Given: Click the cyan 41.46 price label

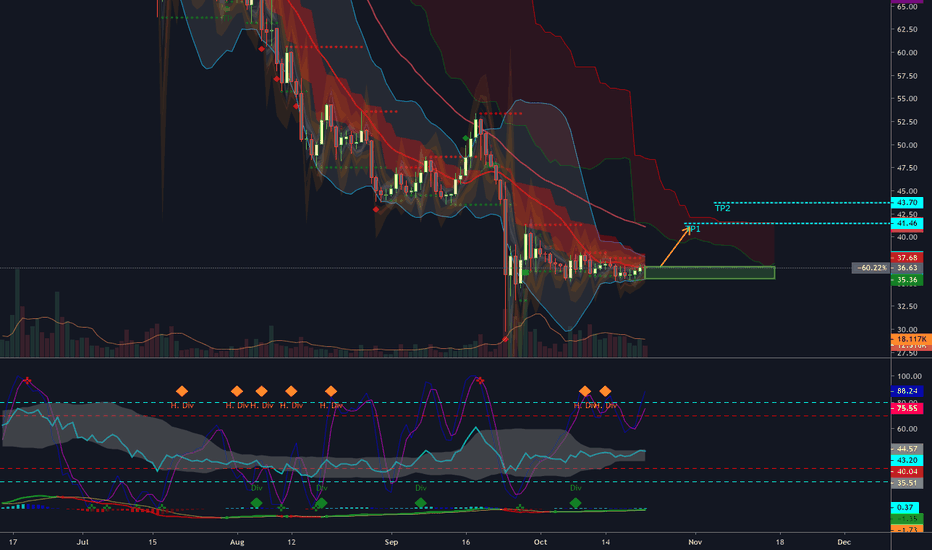Looking at the screenshot, I should coord(907,224).
